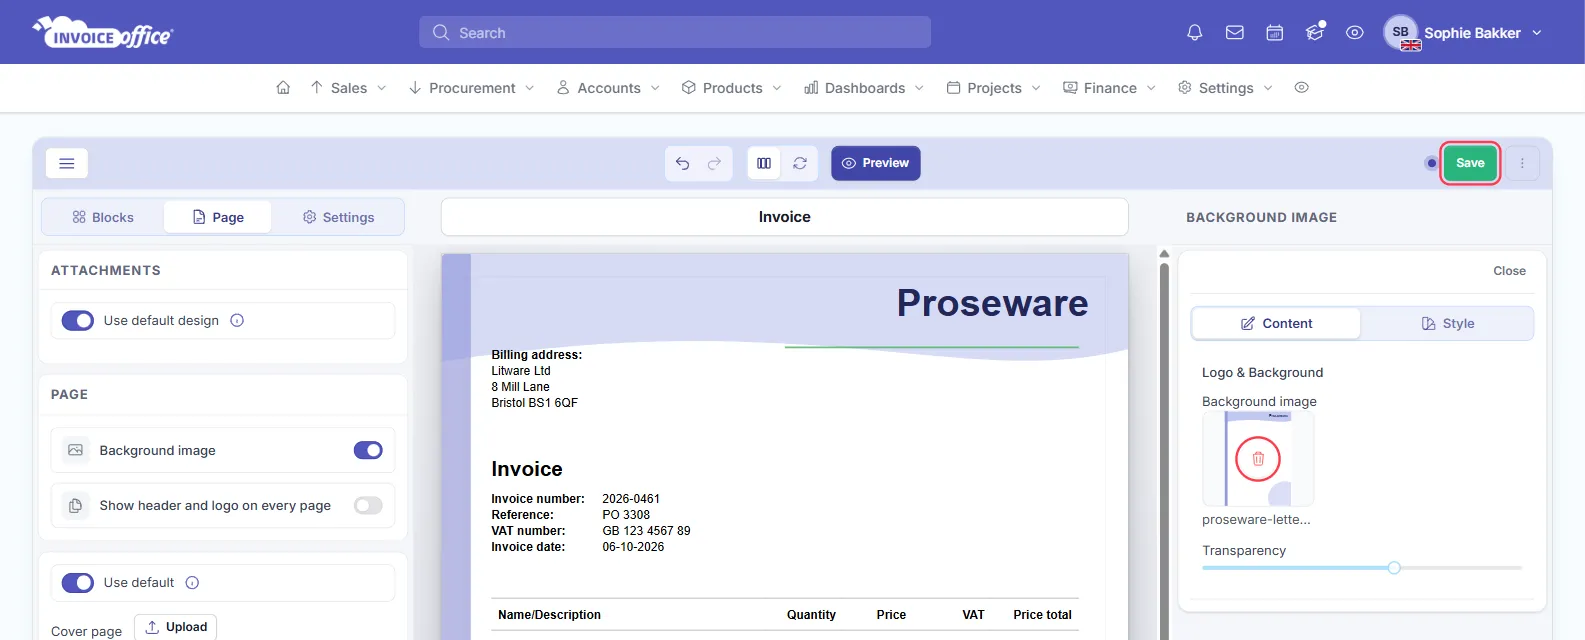Click the eye icon after Settings menu
Screen dimensions: 1585x640
1301,88
